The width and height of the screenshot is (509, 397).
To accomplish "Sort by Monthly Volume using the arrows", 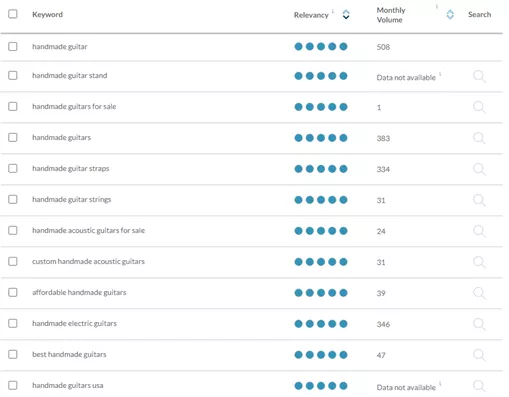I will 450,15.
